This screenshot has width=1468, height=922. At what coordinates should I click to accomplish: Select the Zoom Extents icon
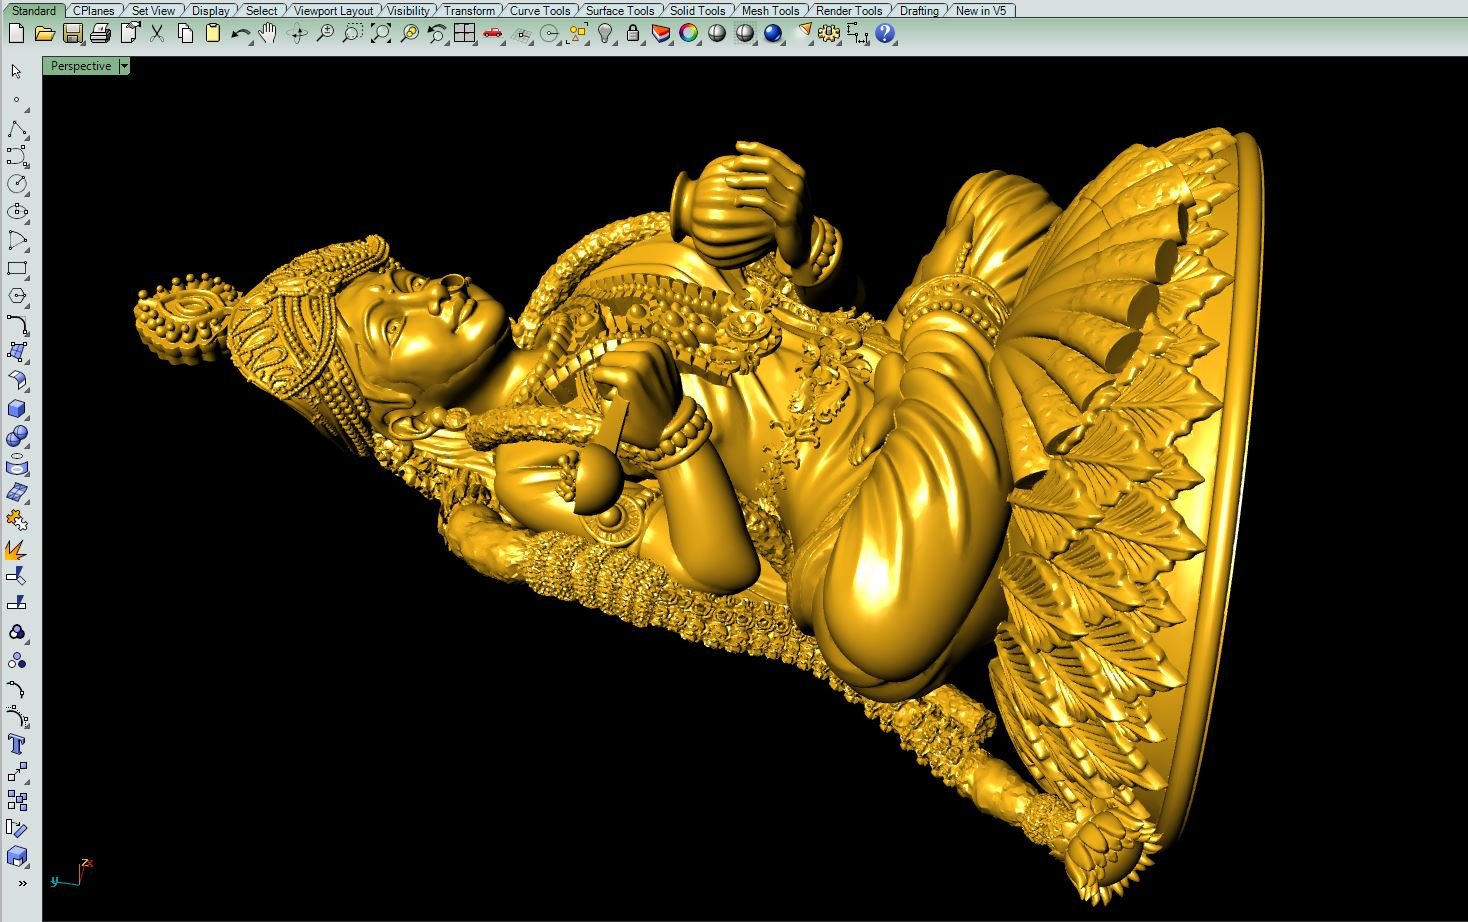coord(381,33)
